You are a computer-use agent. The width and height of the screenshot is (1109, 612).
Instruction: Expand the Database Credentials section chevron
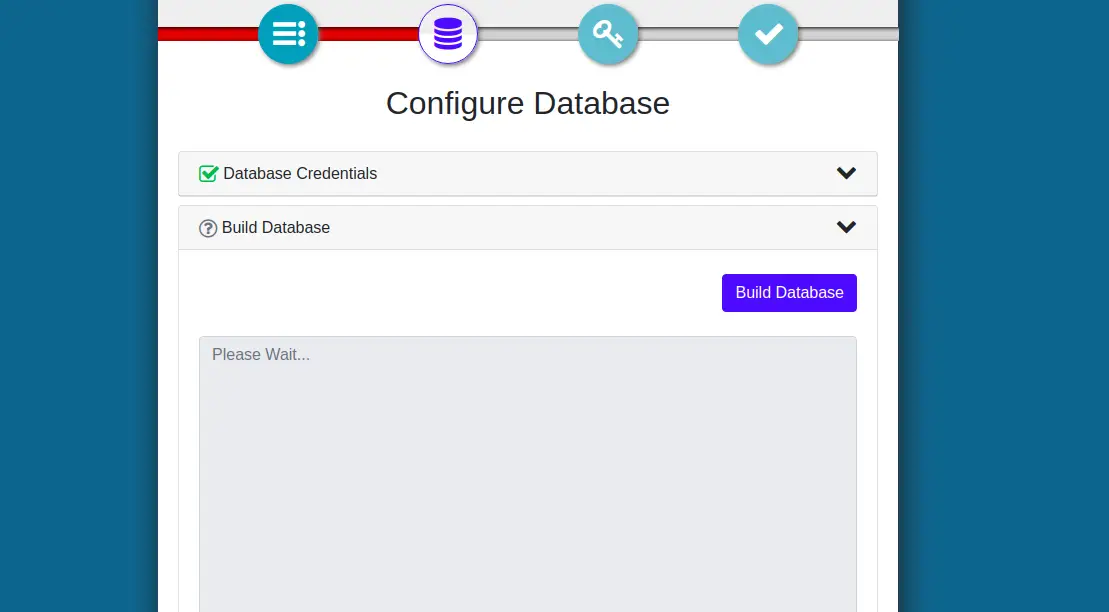coord(846,173)
